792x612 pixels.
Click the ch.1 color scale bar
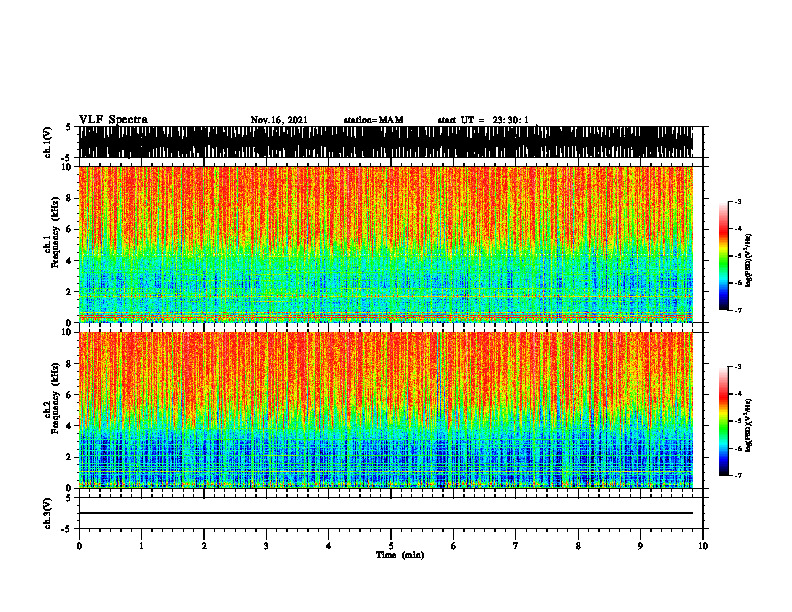723,256
